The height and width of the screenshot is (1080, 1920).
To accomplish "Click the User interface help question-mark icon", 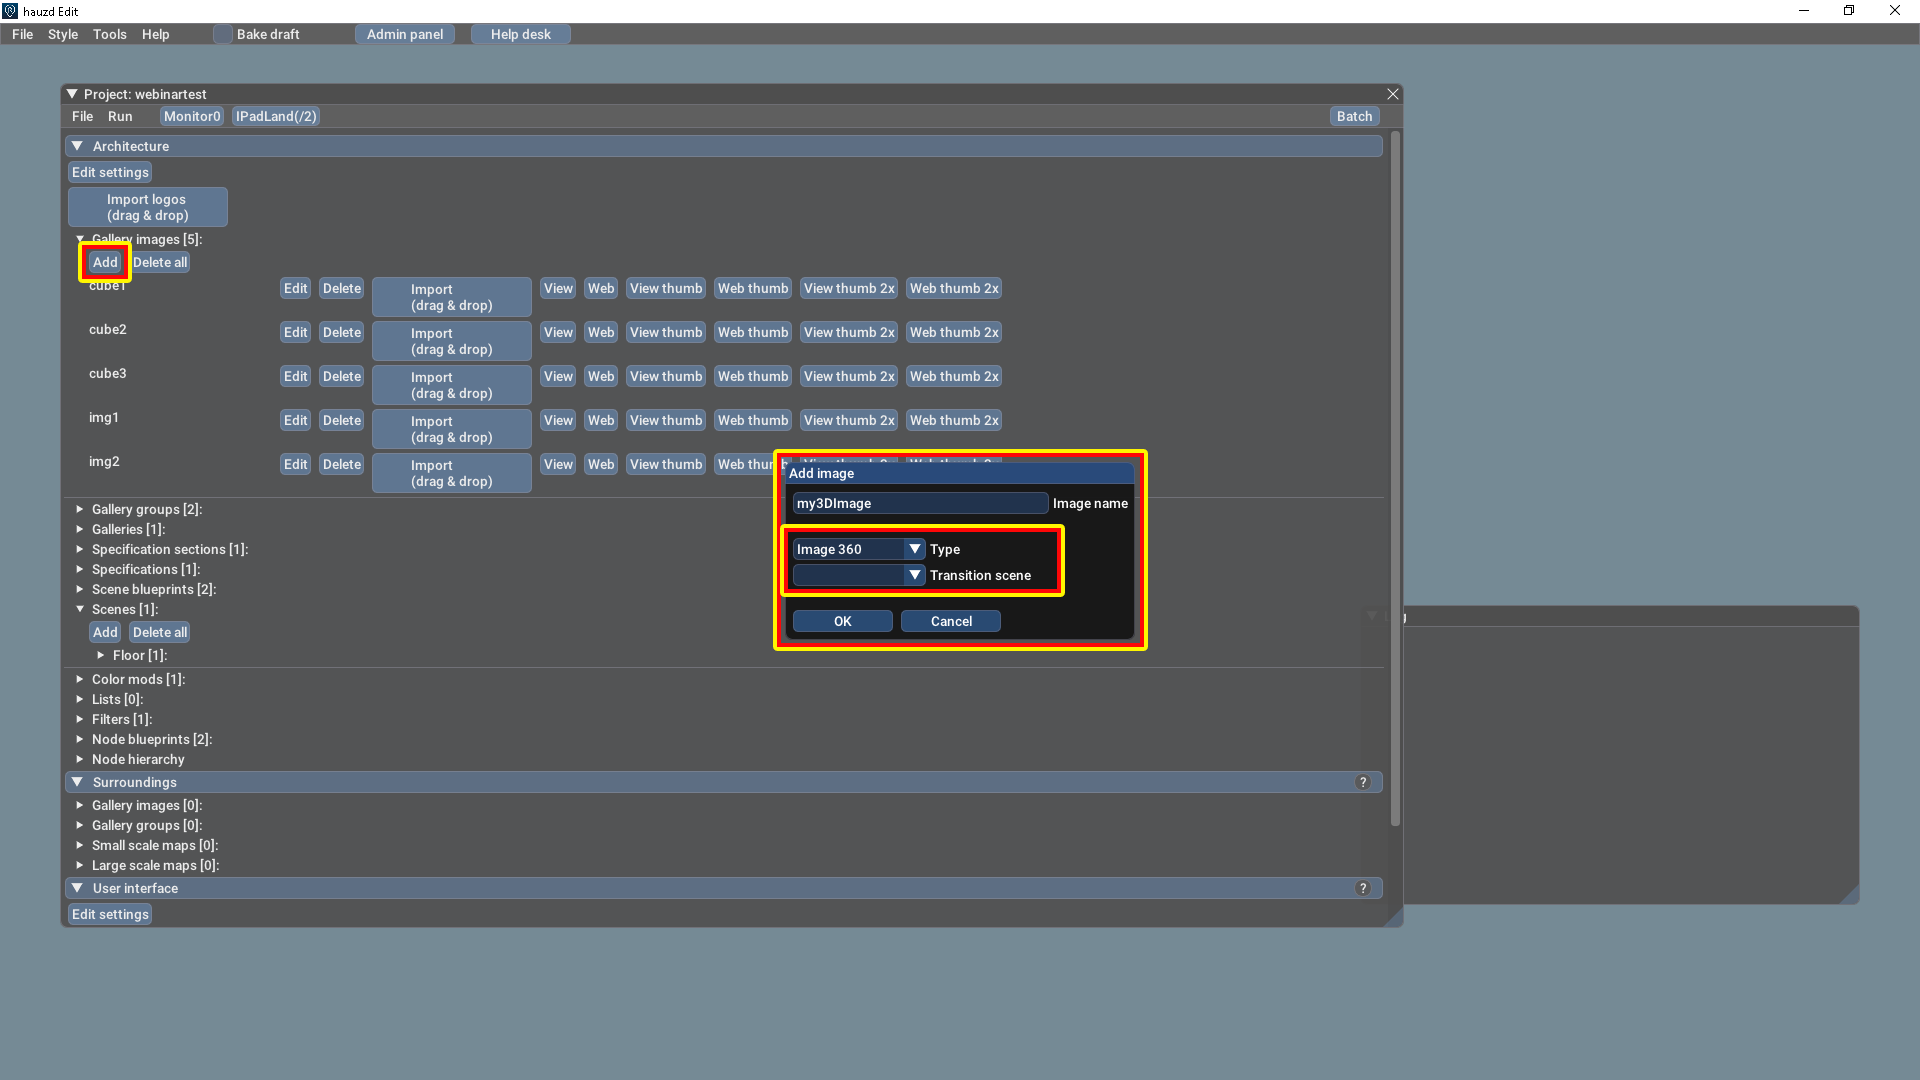I will coord(1362,888).
